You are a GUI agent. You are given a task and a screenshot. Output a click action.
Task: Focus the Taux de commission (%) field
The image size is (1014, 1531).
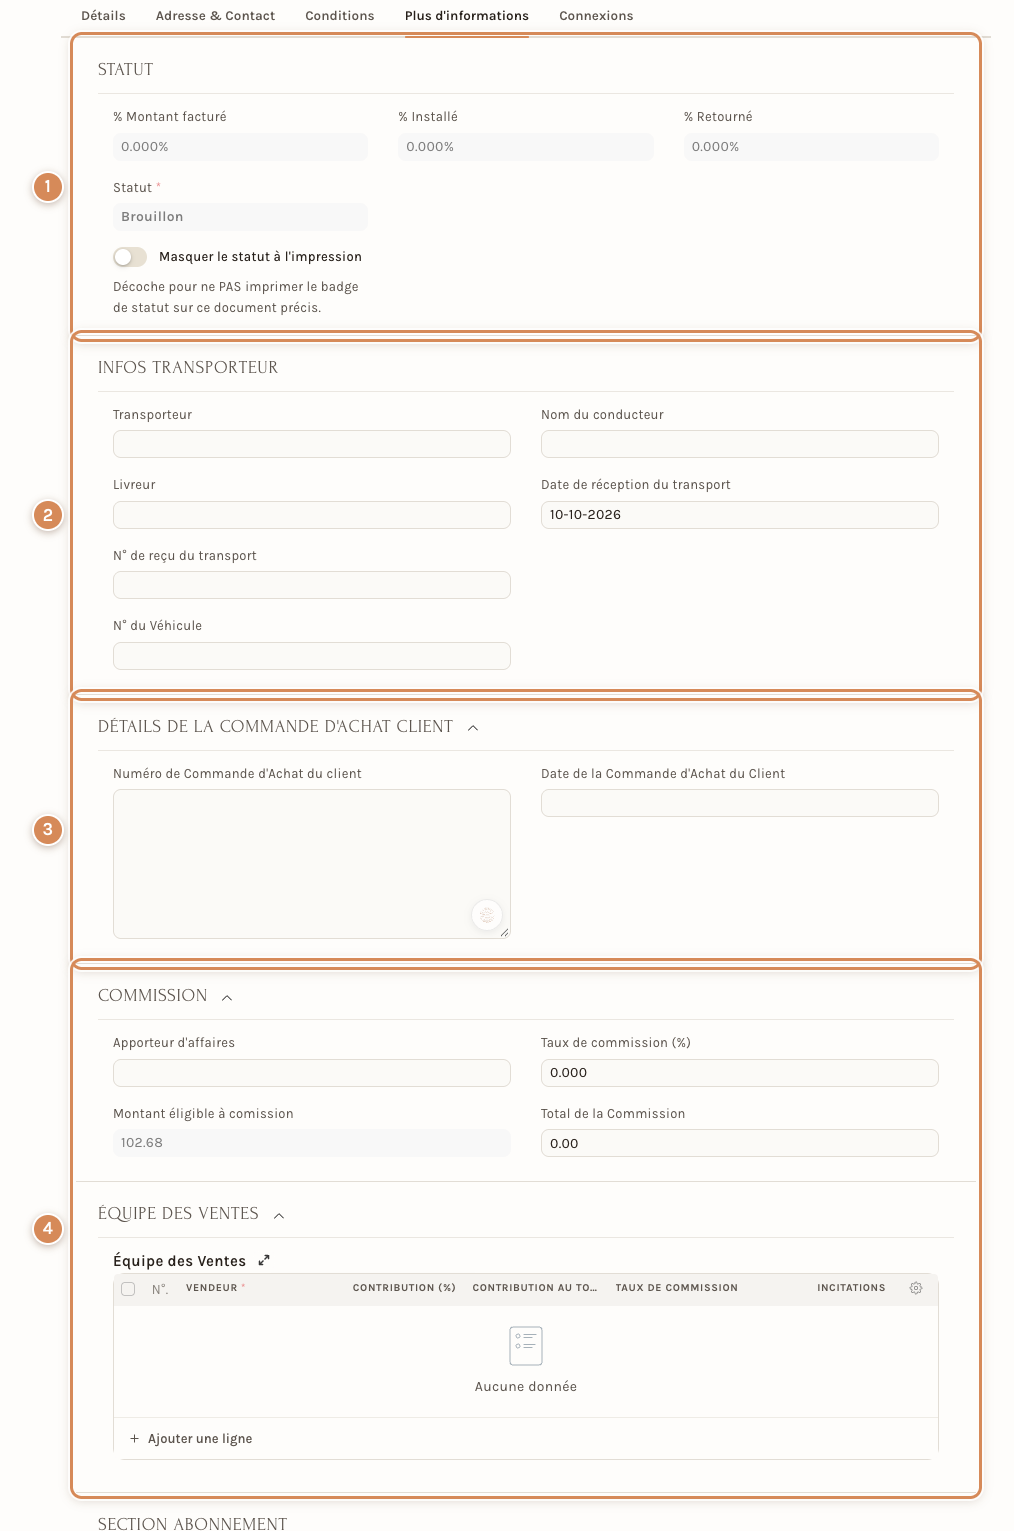coord(740,1073)
